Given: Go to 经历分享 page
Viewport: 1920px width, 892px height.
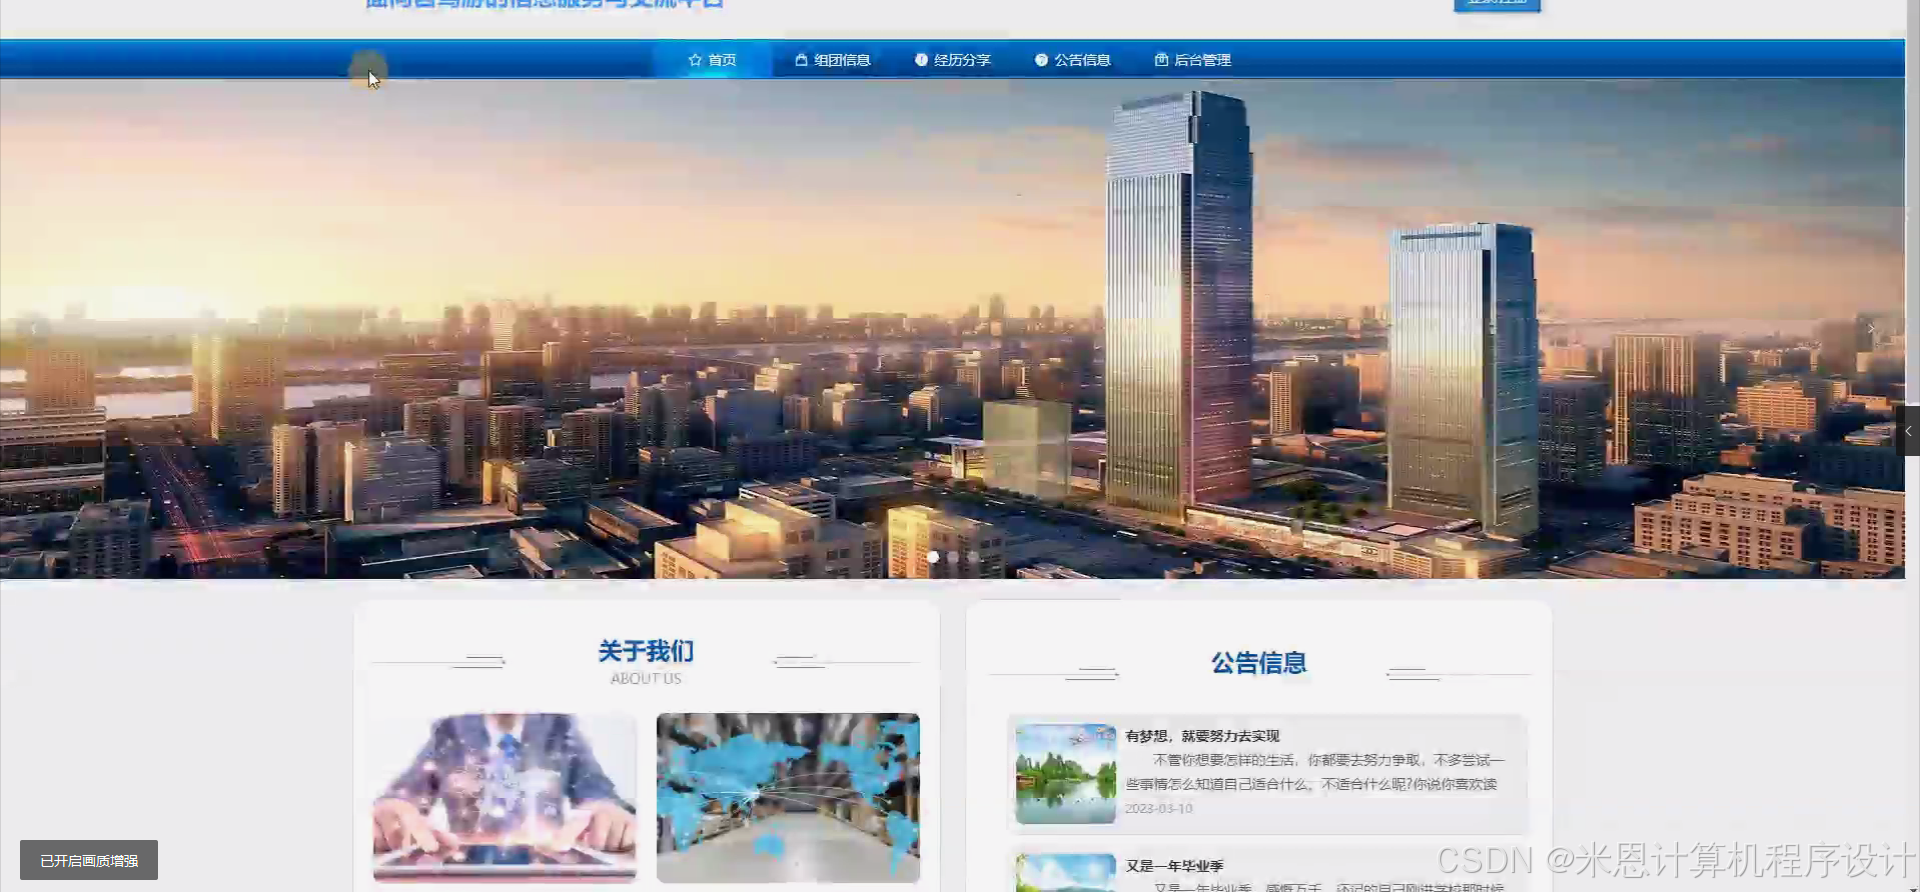Looking at the screenshot, I should [952, 60].
